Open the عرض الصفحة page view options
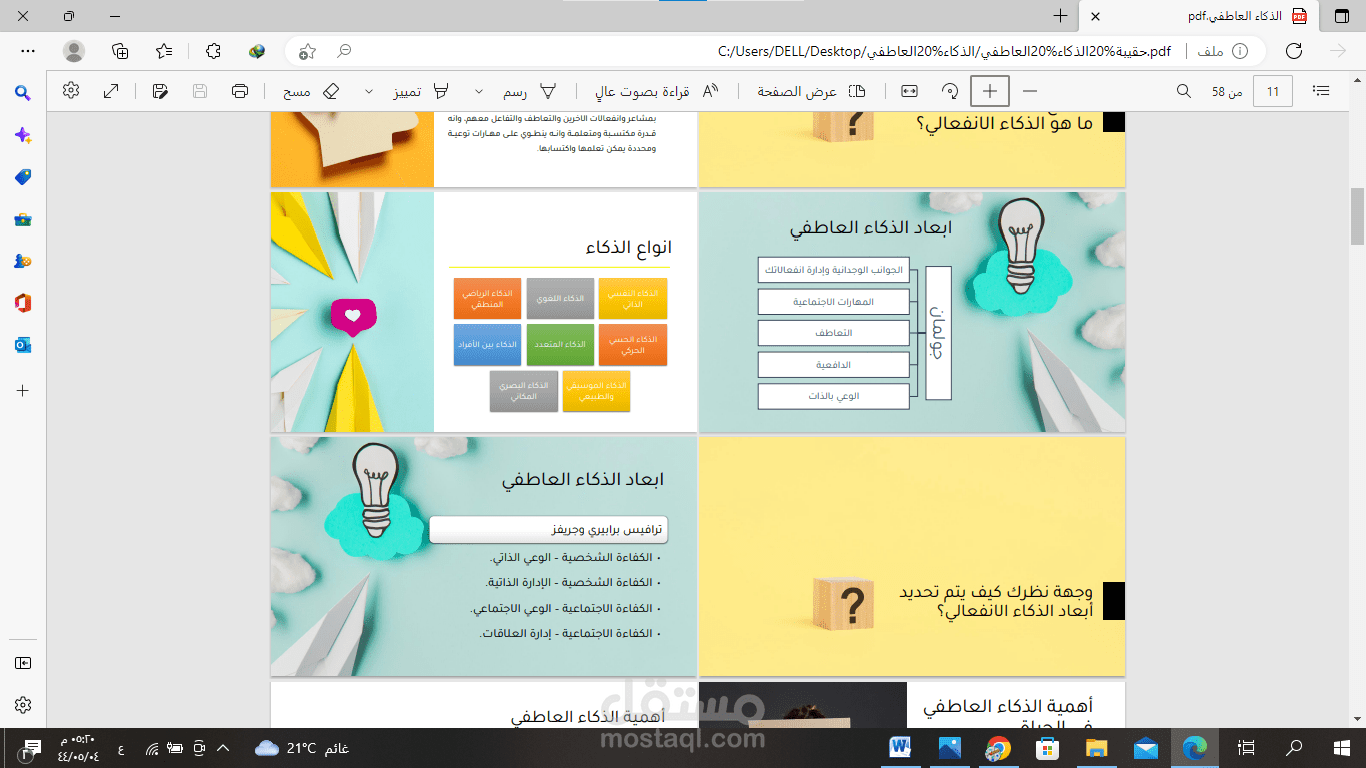The image size is (1366, 768). point(811,91)
